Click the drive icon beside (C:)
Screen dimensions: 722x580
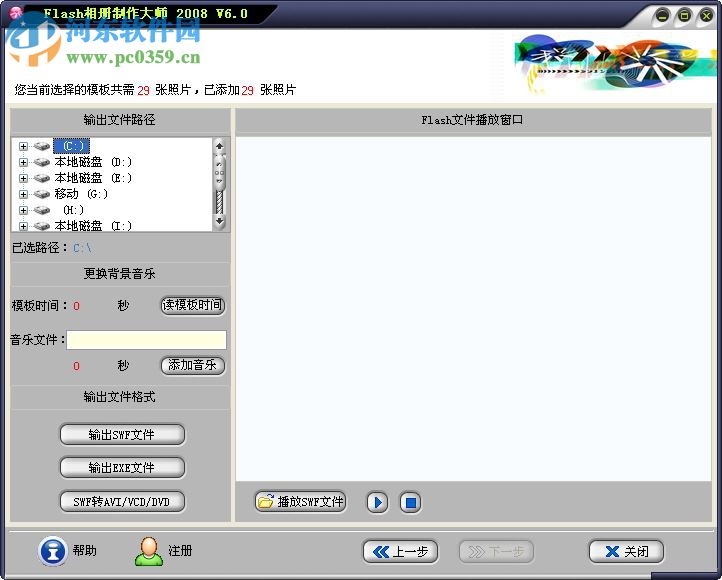click(x=41, y=146)
